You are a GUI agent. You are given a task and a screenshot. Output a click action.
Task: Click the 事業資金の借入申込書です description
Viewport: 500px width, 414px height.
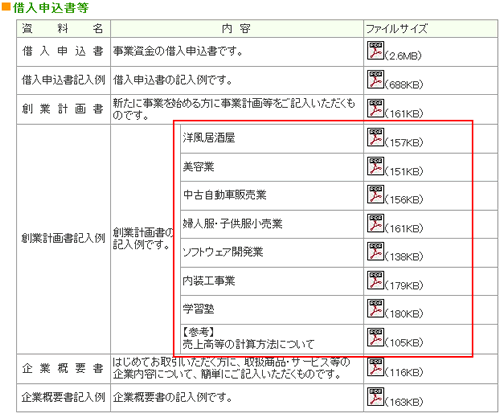[178, 51]
